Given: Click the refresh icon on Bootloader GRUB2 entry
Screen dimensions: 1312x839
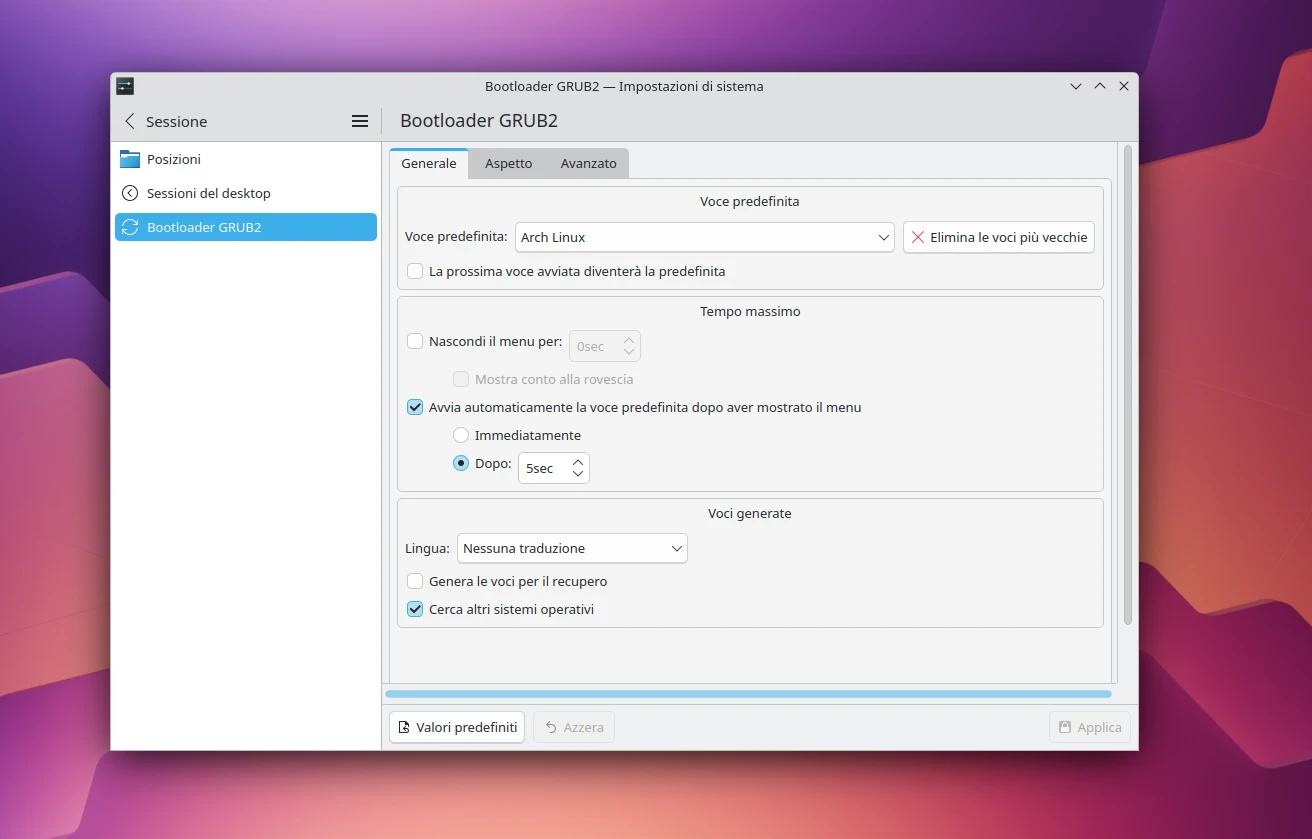Looking at the screenshot, I should point(130,227).
